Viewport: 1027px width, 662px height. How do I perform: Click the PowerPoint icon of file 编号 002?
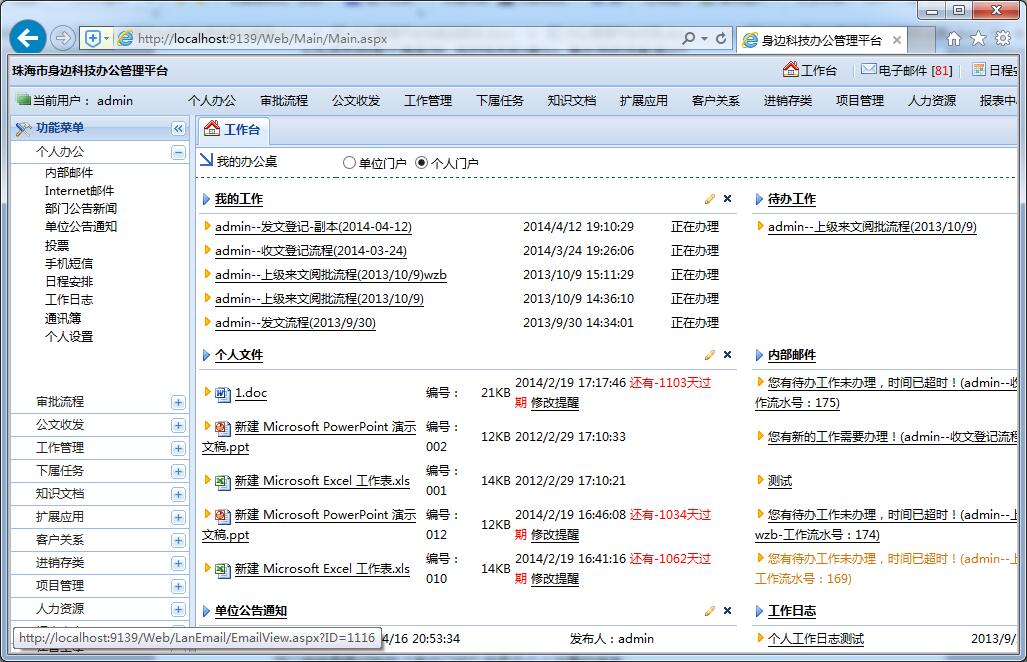[223, 428]
